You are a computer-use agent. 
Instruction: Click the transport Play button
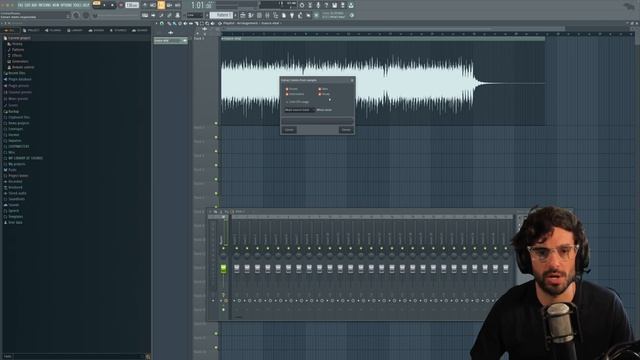[x=105, y=5]
